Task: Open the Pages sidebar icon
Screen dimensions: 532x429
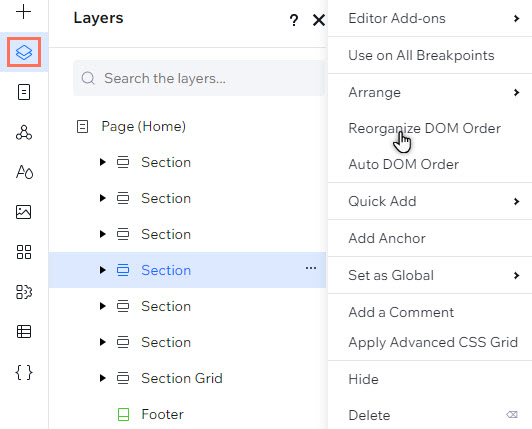Action: [x=24, y=92]
